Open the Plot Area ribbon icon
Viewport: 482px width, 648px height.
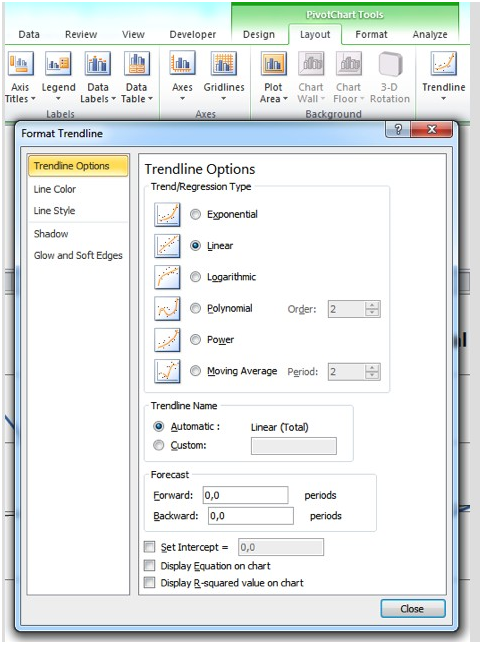tap(273, 64)
